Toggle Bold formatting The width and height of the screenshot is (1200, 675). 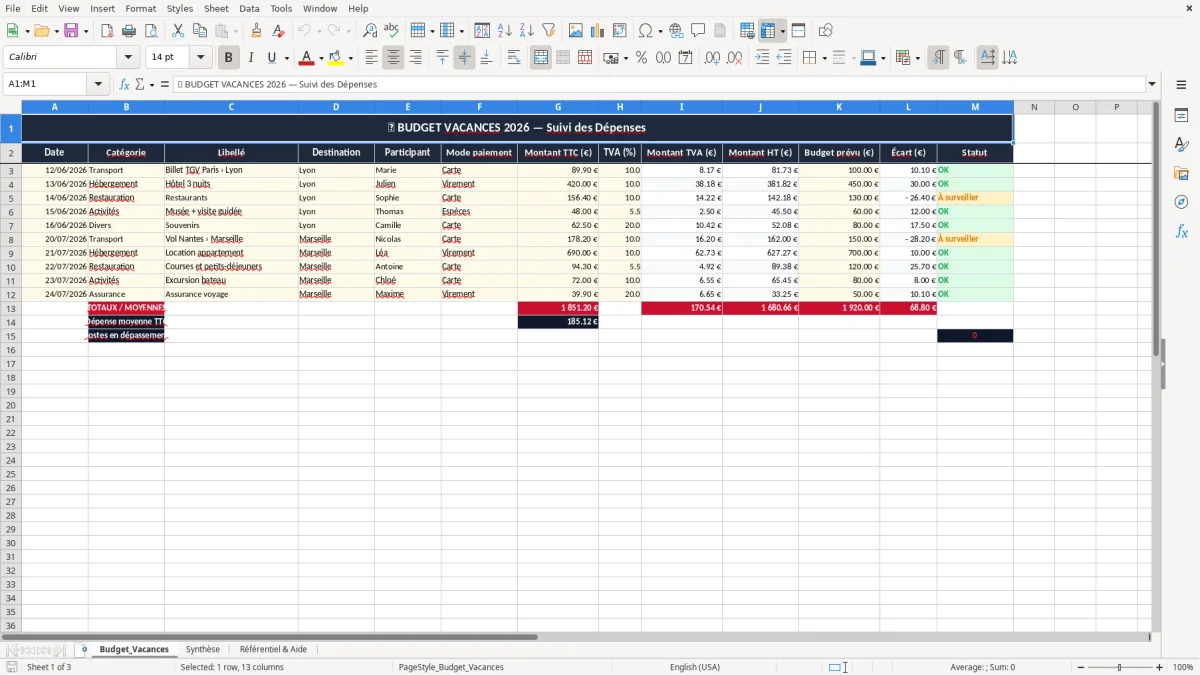[229, 58]
